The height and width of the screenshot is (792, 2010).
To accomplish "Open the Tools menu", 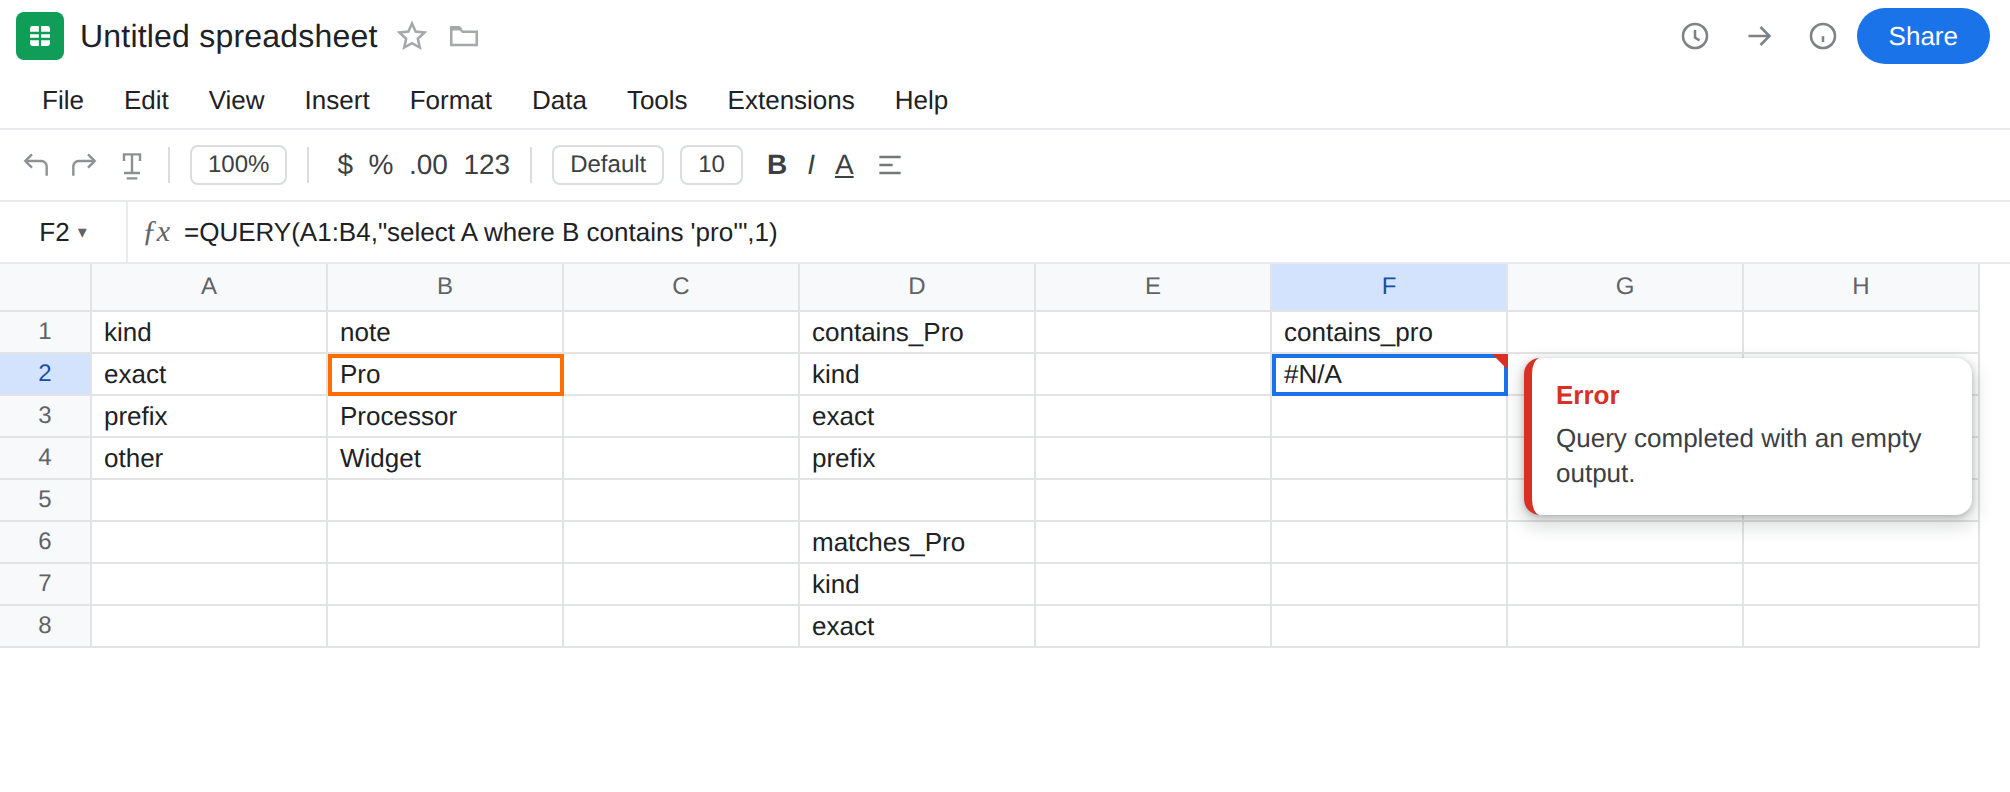I will coord(657,100).
